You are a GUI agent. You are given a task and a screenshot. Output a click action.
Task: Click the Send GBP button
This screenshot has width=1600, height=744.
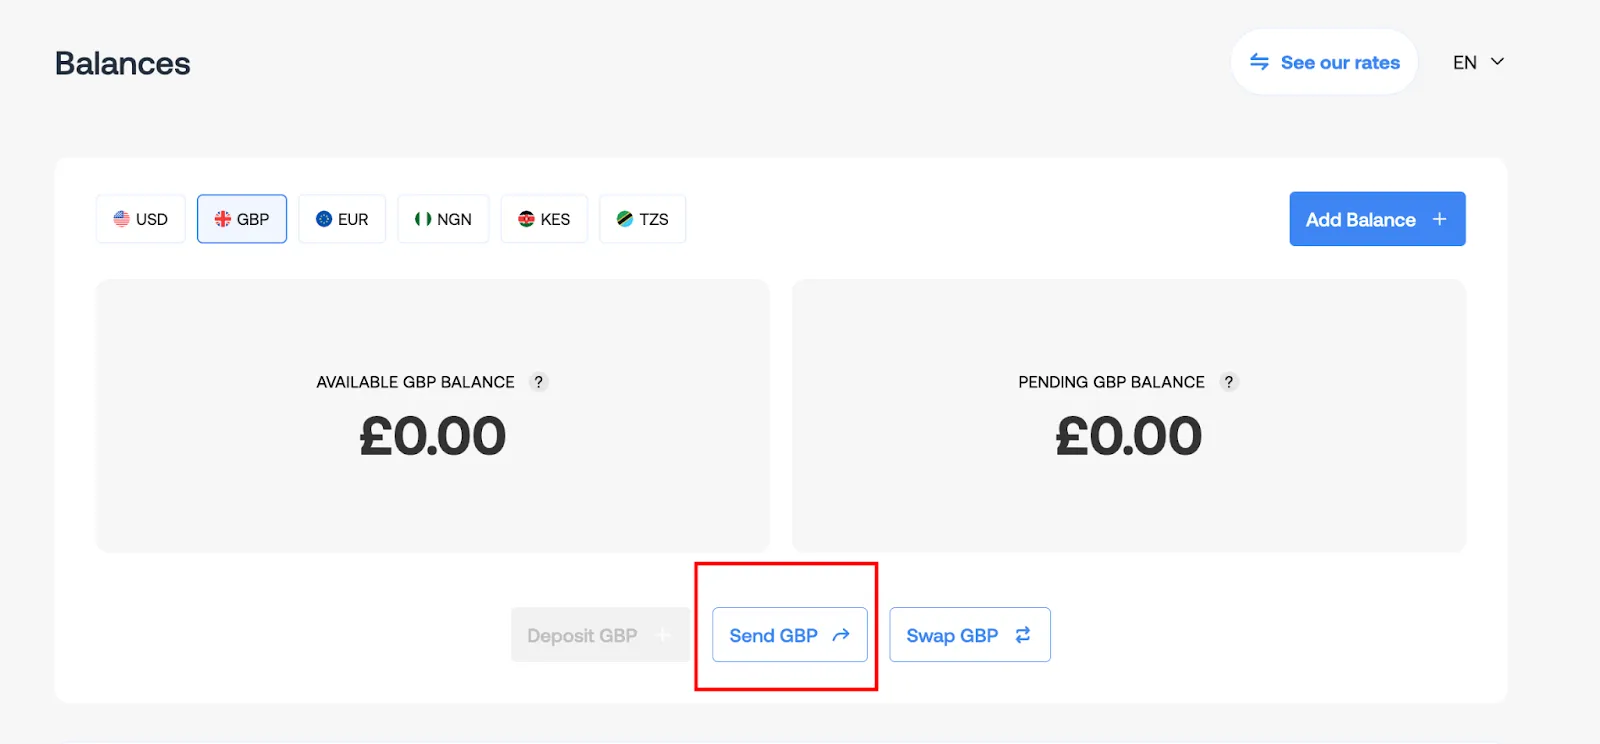click(790, 635)
